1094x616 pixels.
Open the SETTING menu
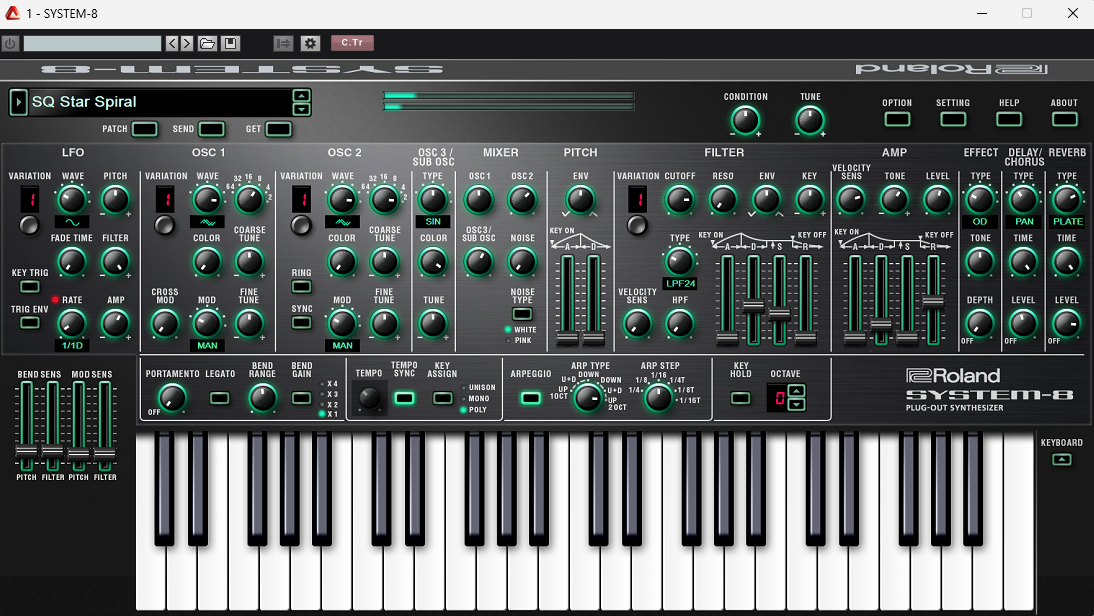click(953, 119)
